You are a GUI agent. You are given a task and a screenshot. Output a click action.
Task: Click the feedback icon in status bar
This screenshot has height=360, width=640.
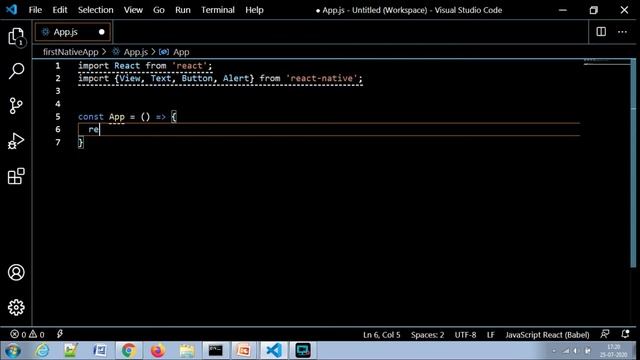605,334
